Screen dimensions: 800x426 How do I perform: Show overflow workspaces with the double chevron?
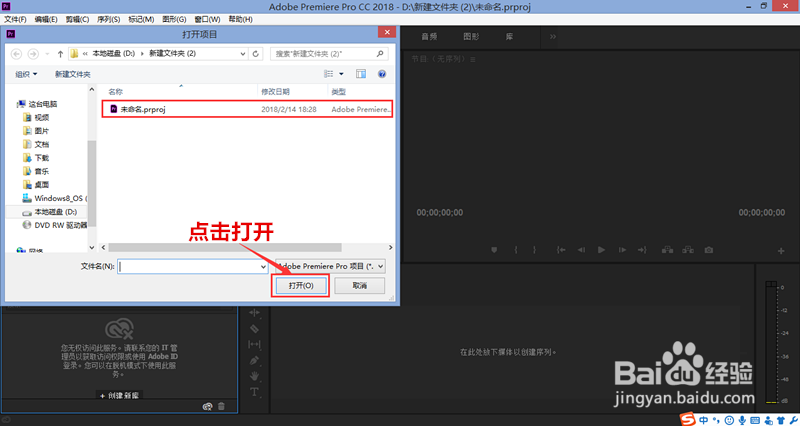pyautogui.click(x=553, y=37)
